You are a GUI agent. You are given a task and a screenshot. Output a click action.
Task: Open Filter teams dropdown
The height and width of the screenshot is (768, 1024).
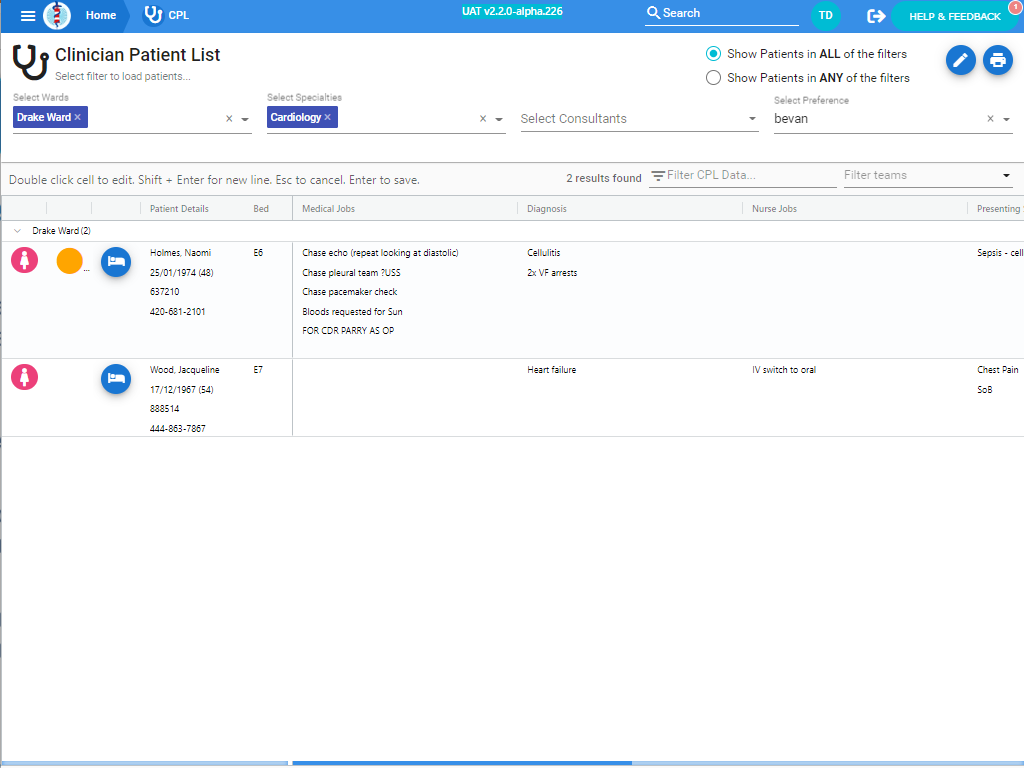(x=928, y=175)
